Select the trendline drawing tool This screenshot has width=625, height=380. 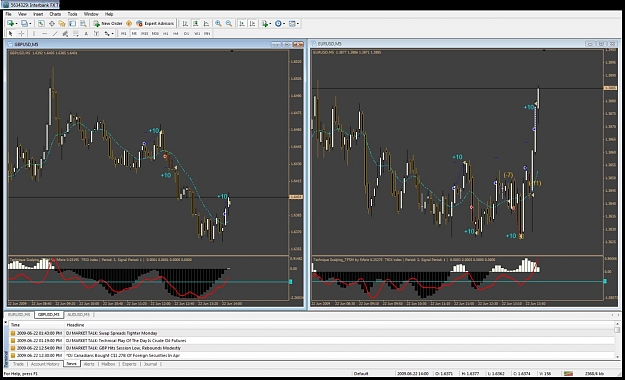(x=55, y=34)
